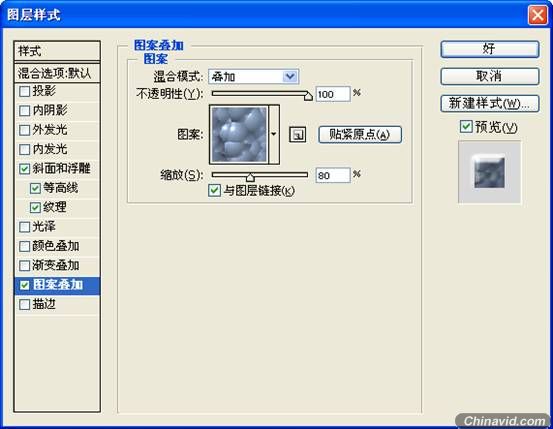
Task: Enable the 外发光 effect checkbox
Action: [x=24, y=130]
